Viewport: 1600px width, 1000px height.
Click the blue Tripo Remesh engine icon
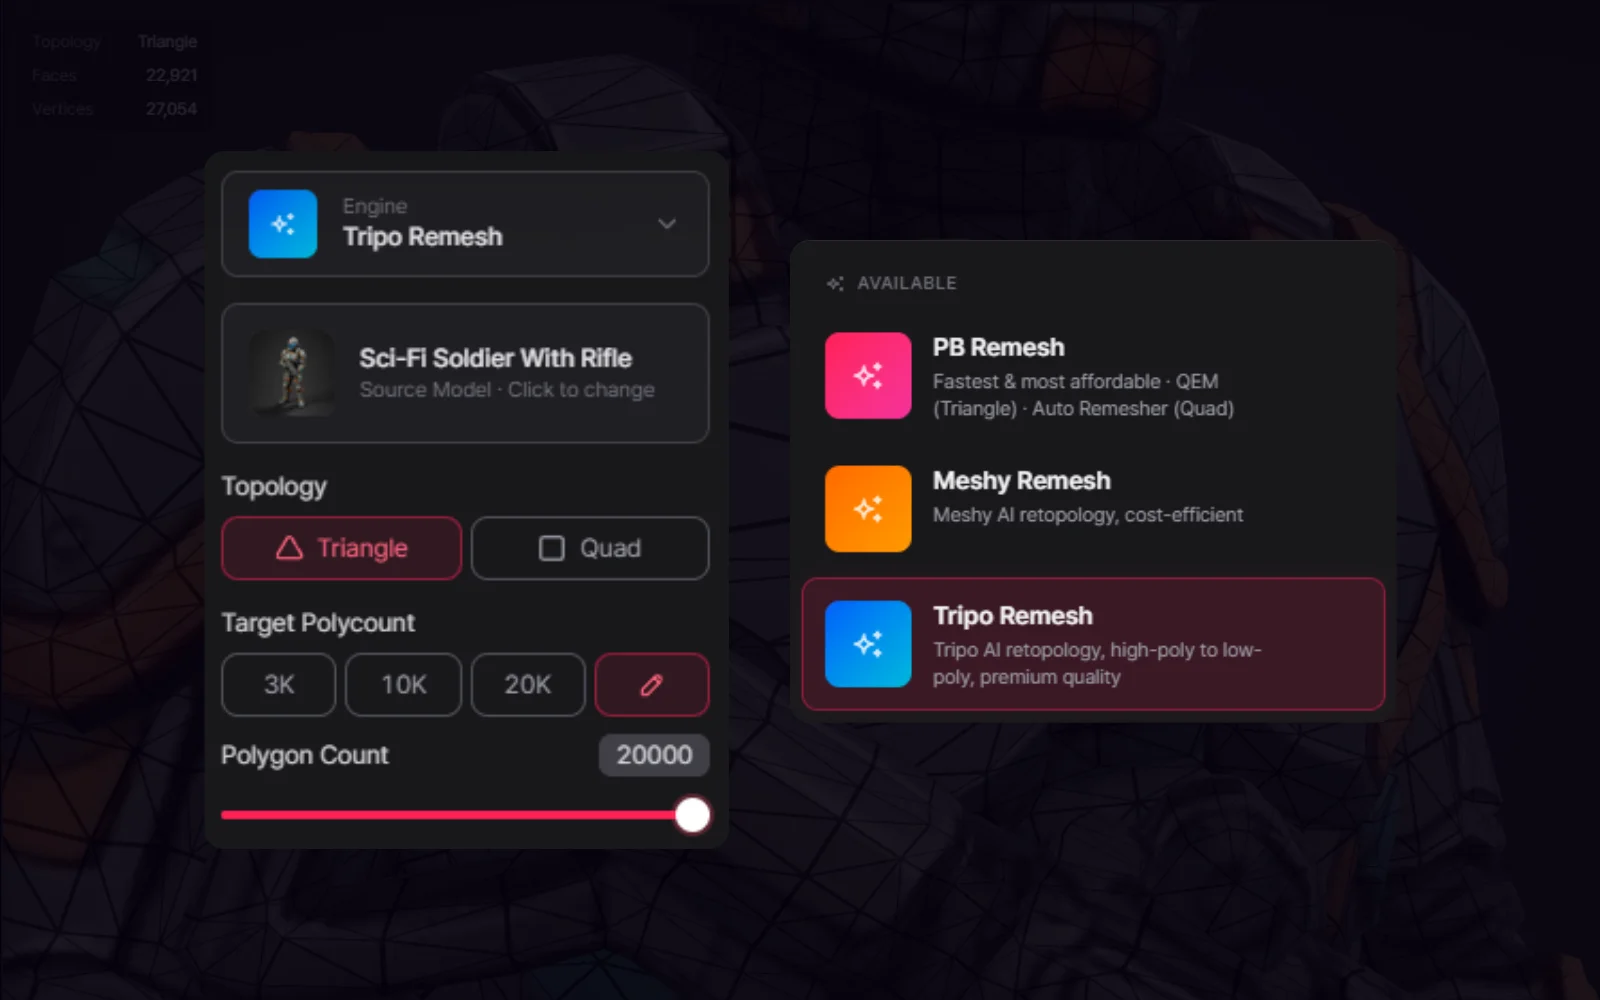pos(283,224)
